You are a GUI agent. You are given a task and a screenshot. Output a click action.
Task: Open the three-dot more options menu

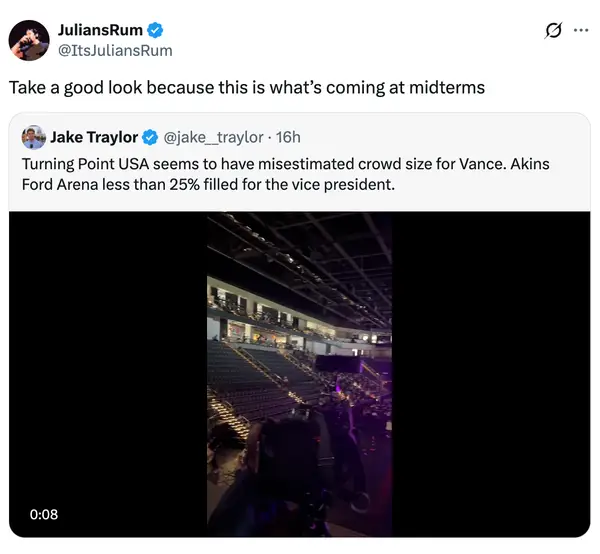[x=581, y=31]
